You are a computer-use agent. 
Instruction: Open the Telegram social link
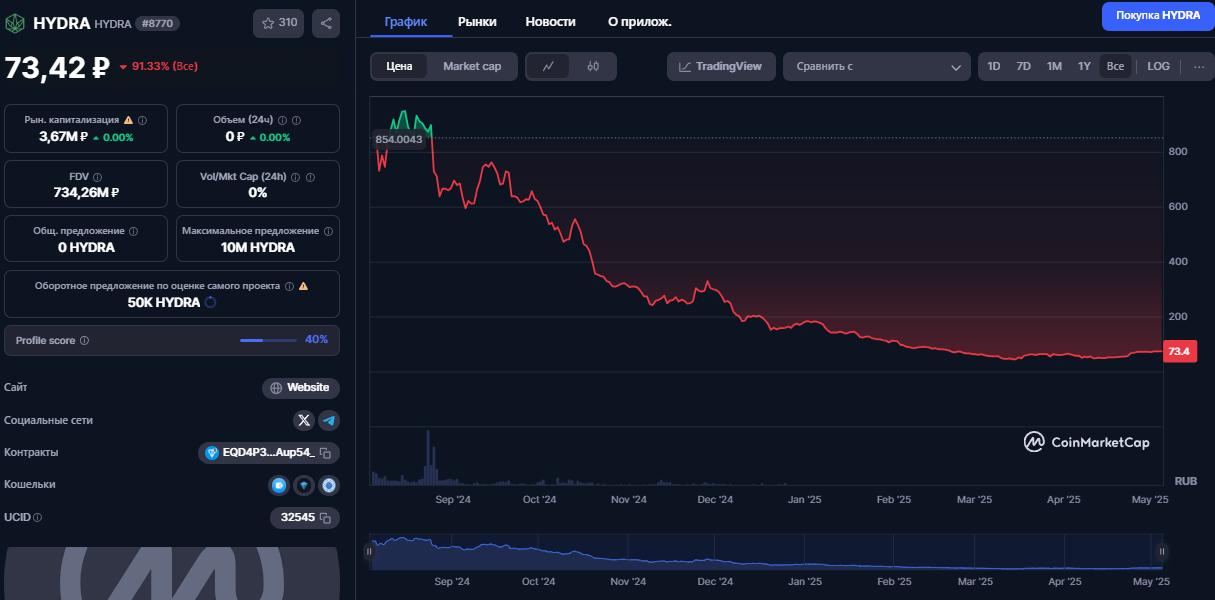(x=328, y=420)
